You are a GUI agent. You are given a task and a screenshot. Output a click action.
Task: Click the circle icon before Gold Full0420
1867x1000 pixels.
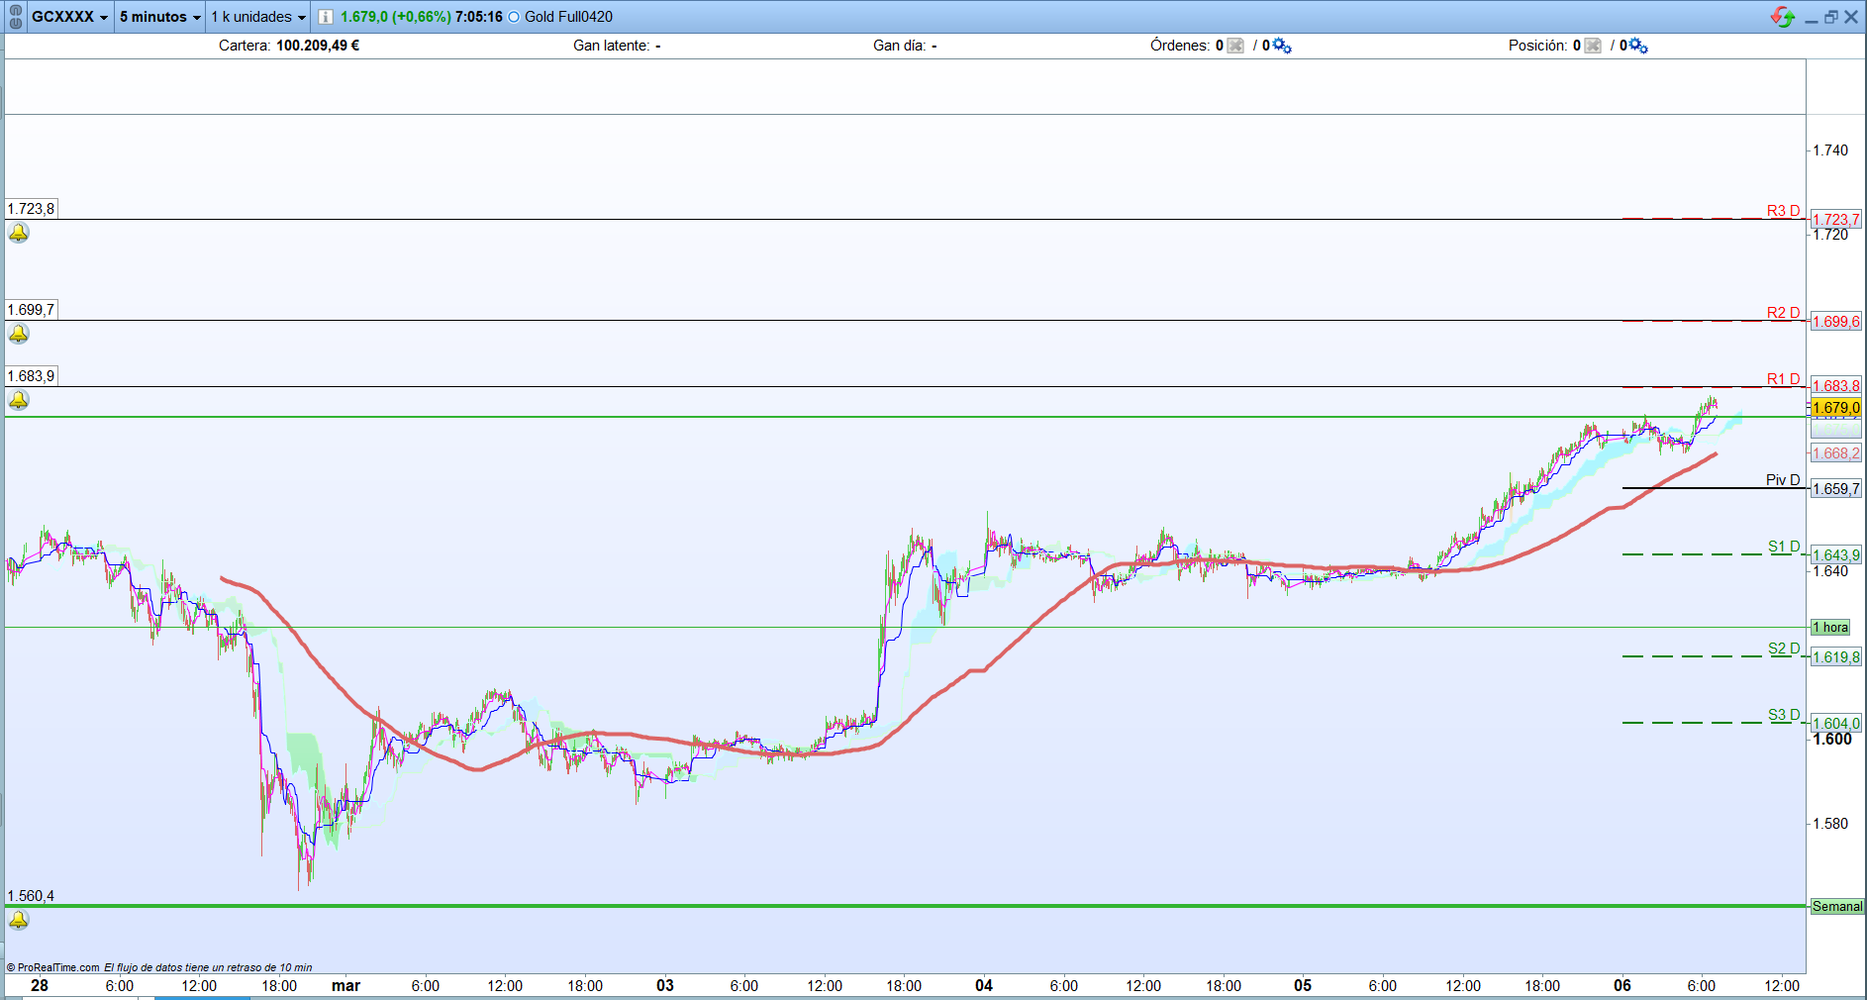[x=514, y=17]
